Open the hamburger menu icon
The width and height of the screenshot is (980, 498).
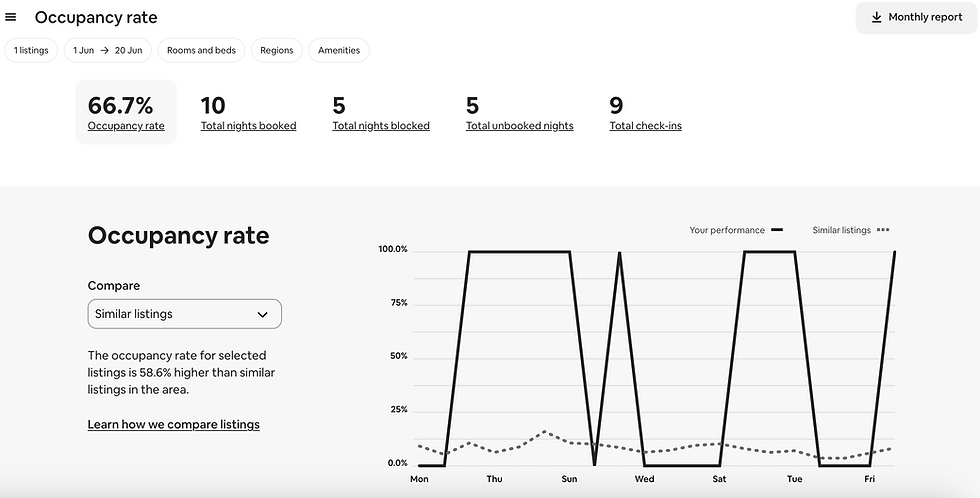click(11, 17)
